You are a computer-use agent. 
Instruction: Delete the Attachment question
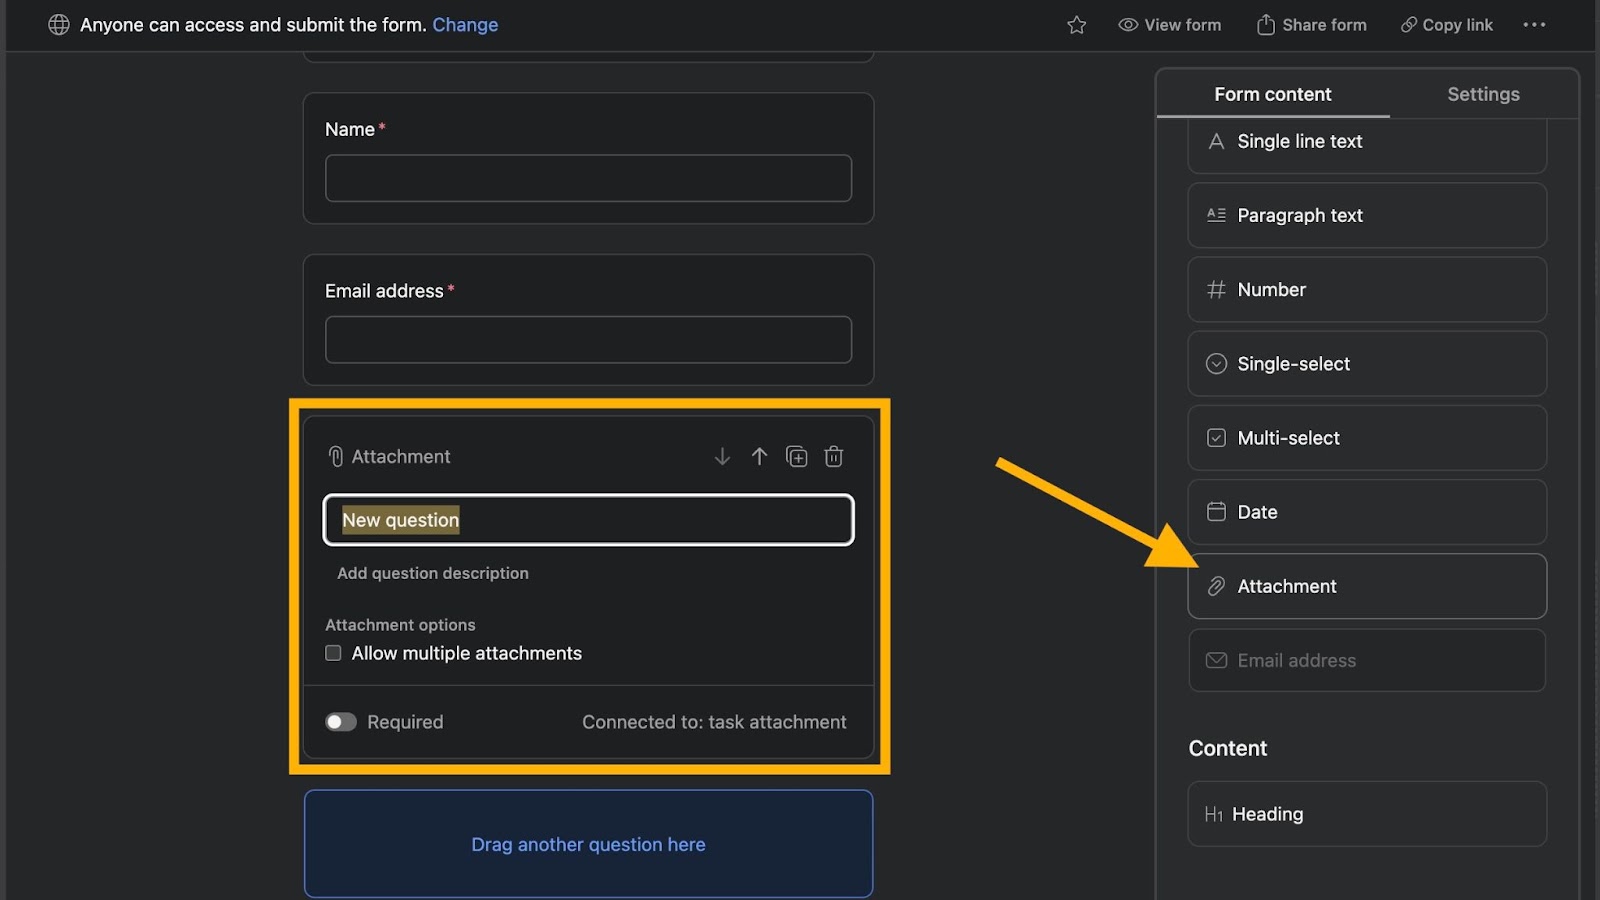[834, 457]
